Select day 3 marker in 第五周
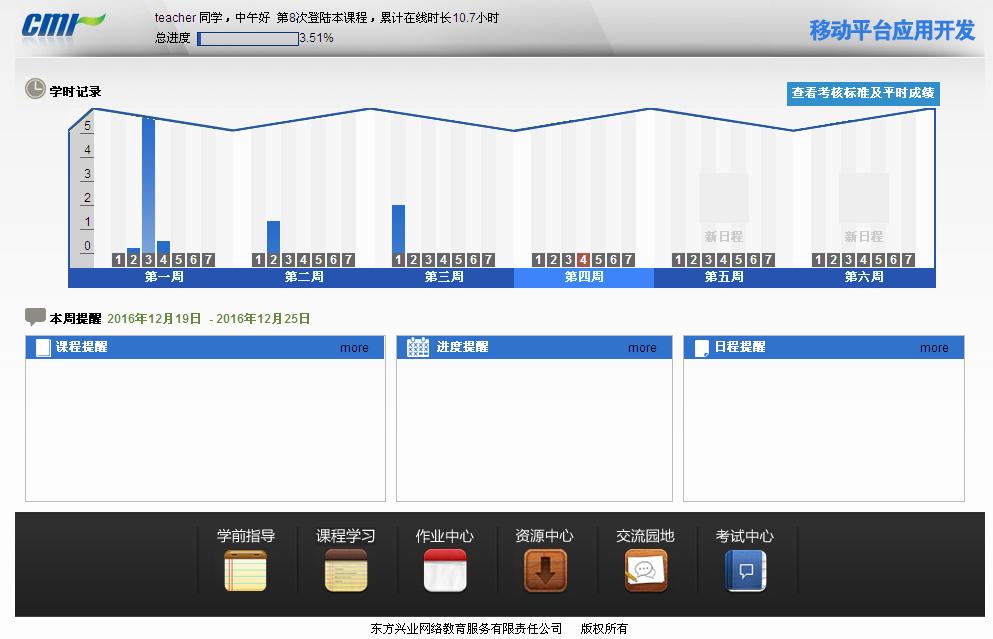The width and height of the screenshot is (993, 639). [709, 260]
